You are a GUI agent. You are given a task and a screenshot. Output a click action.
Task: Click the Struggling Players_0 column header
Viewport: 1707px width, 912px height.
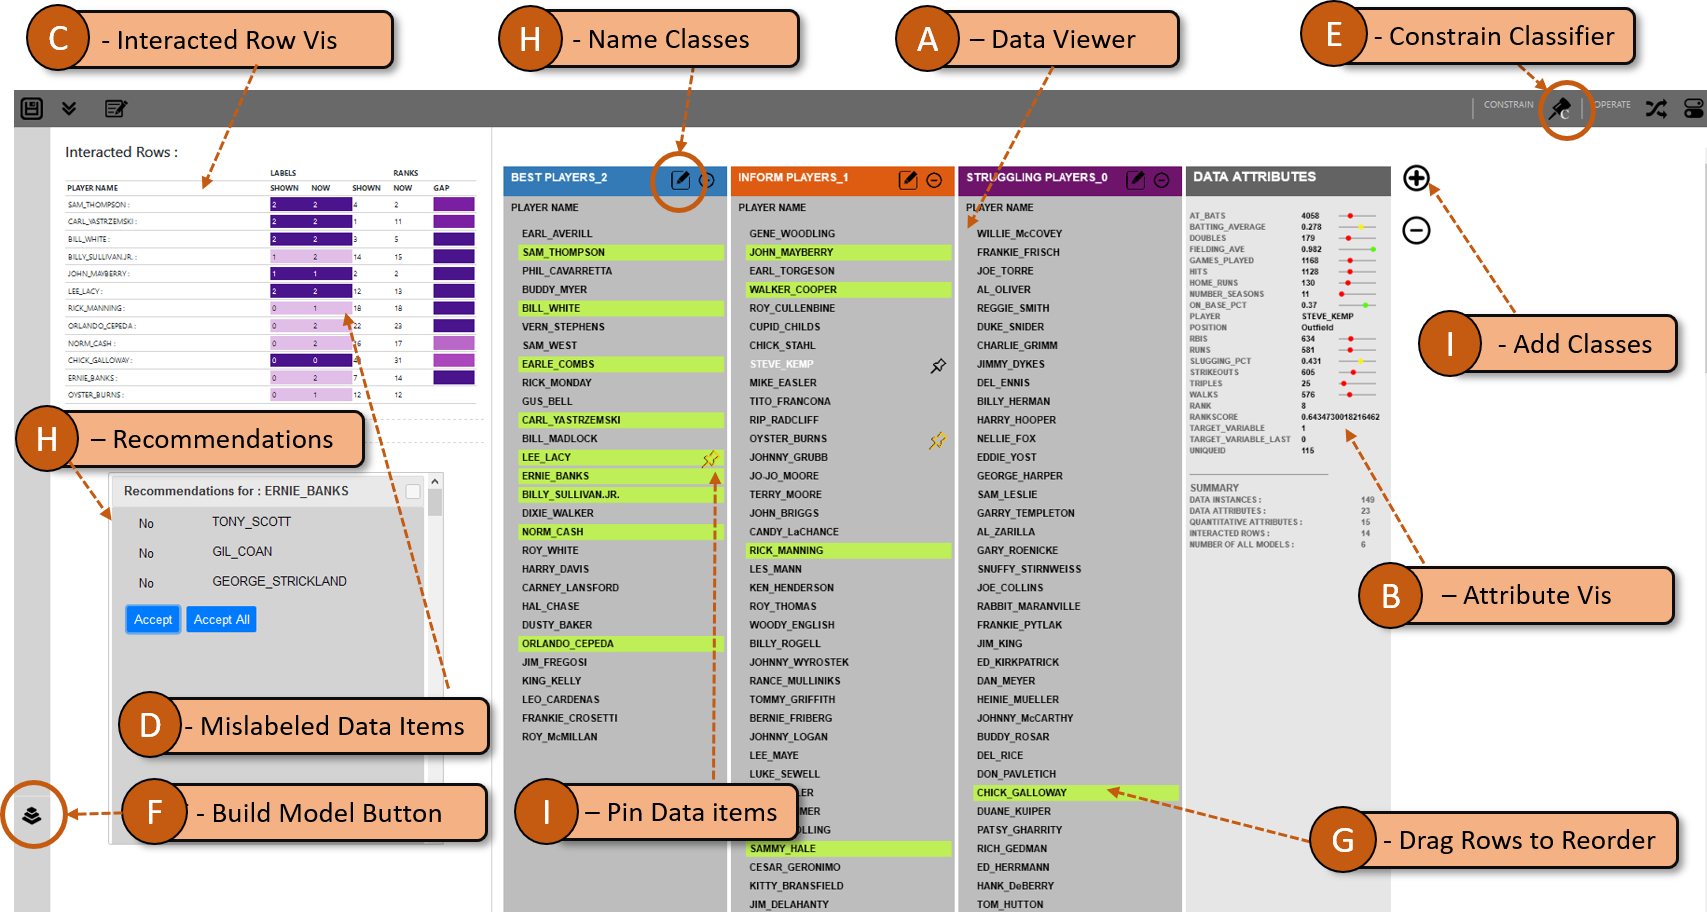(1037, 178)
